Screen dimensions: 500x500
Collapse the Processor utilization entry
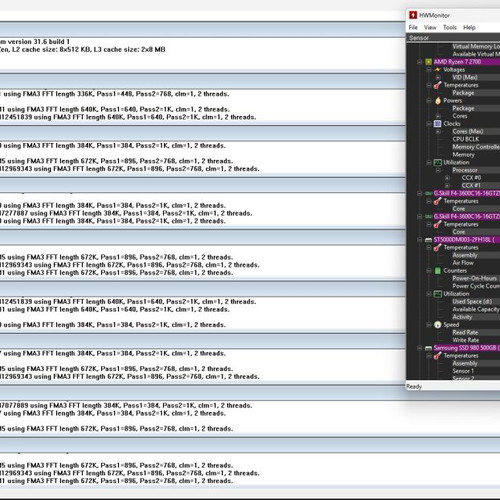point(438,170)
